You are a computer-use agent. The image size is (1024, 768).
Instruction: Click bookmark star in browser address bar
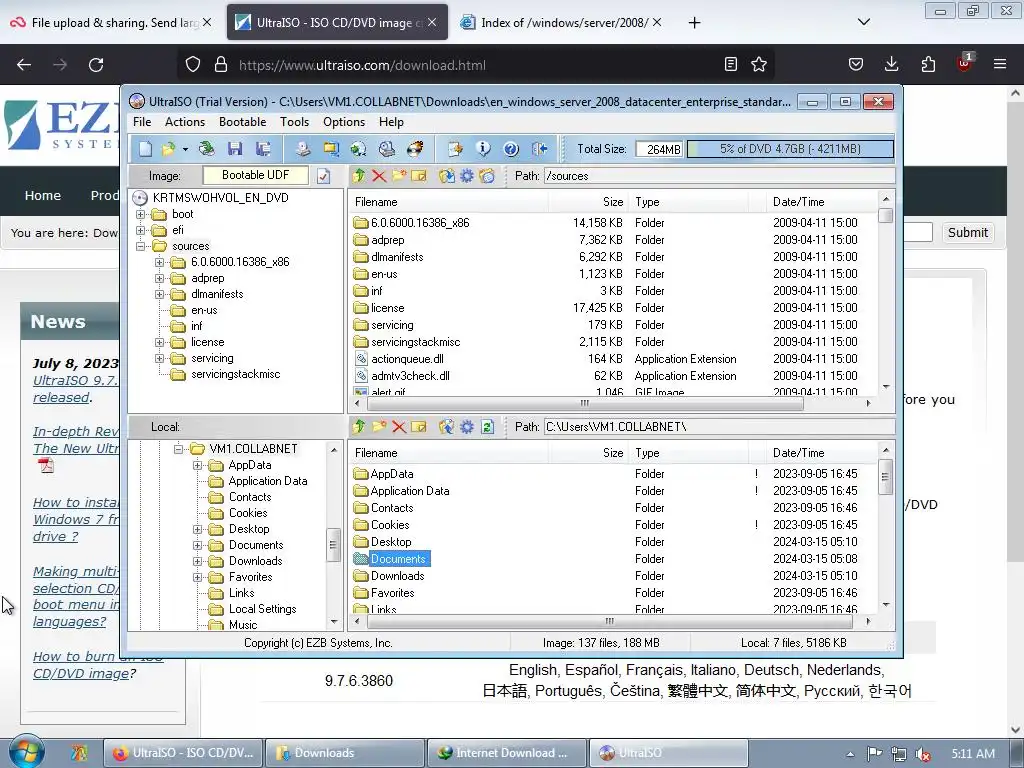tap(758, 64)
